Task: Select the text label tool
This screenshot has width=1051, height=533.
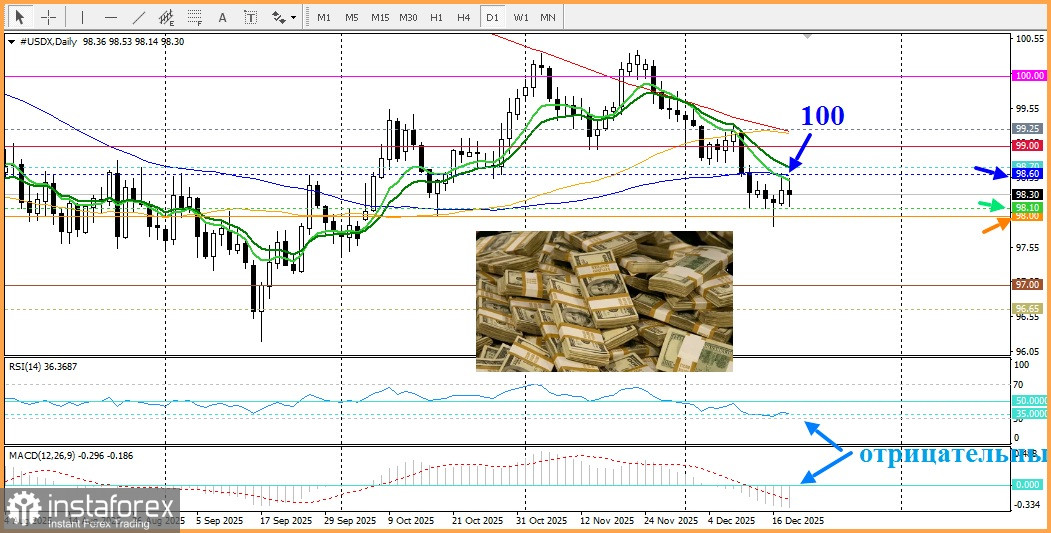Action: click(250, 17)
